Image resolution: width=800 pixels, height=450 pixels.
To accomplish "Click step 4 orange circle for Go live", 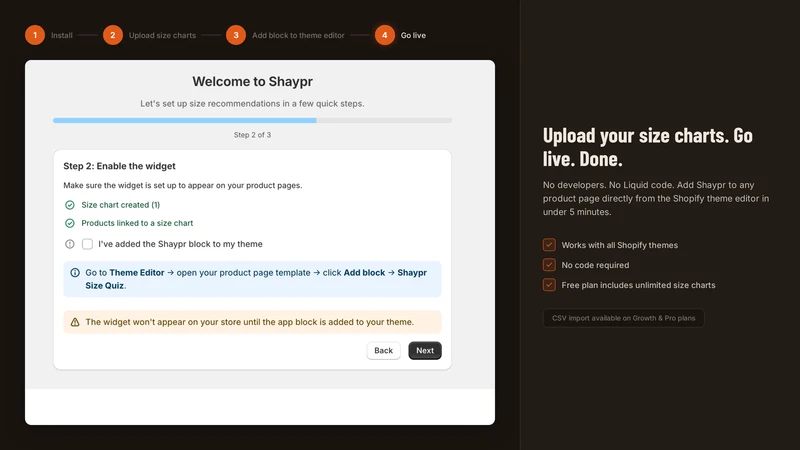I will [385, 35].
